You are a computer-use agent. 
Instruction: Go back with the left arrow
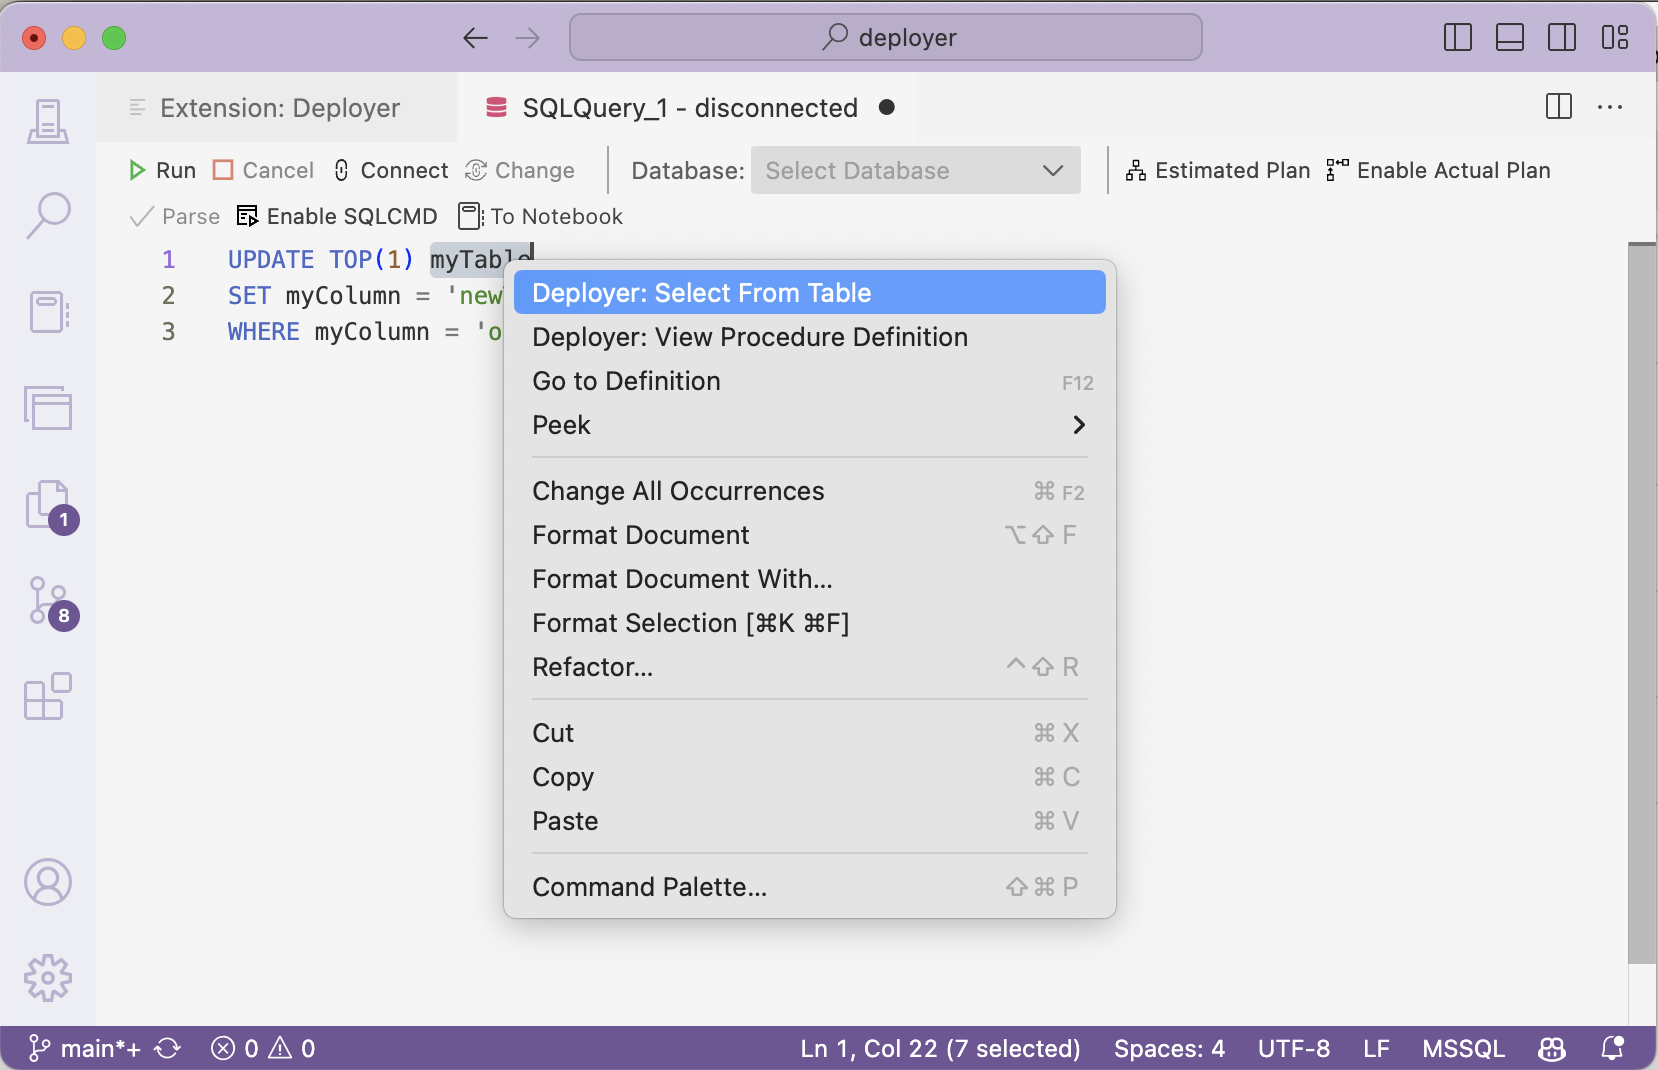pos(475,38)
